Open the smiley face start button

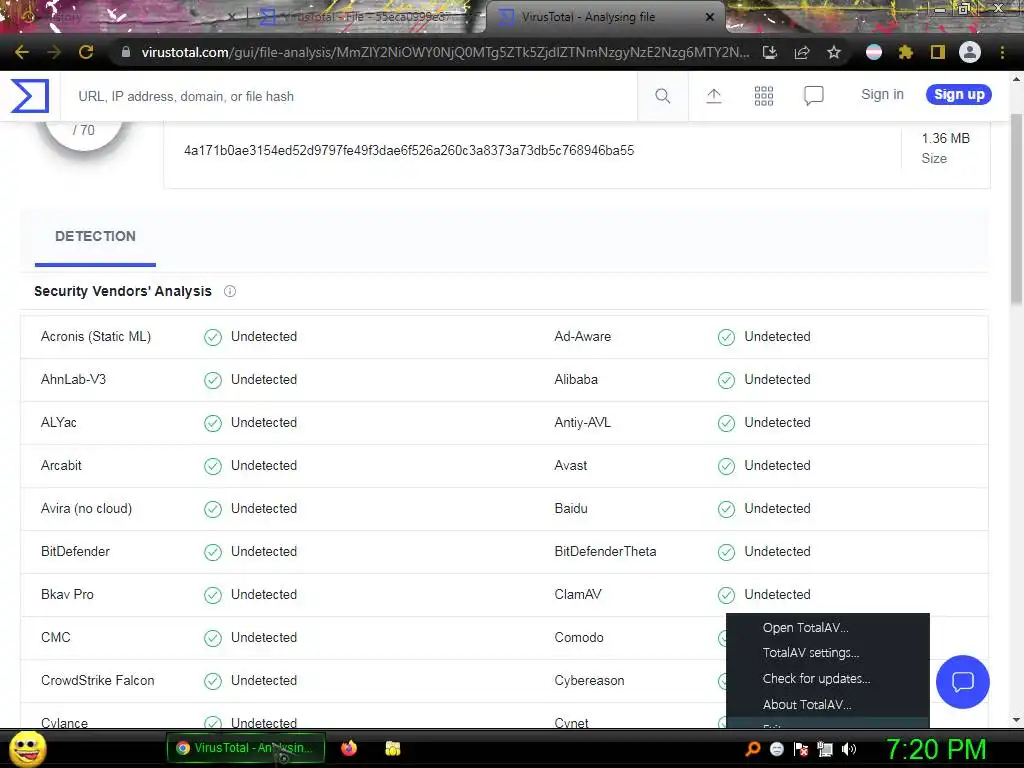tap(27, 748)
